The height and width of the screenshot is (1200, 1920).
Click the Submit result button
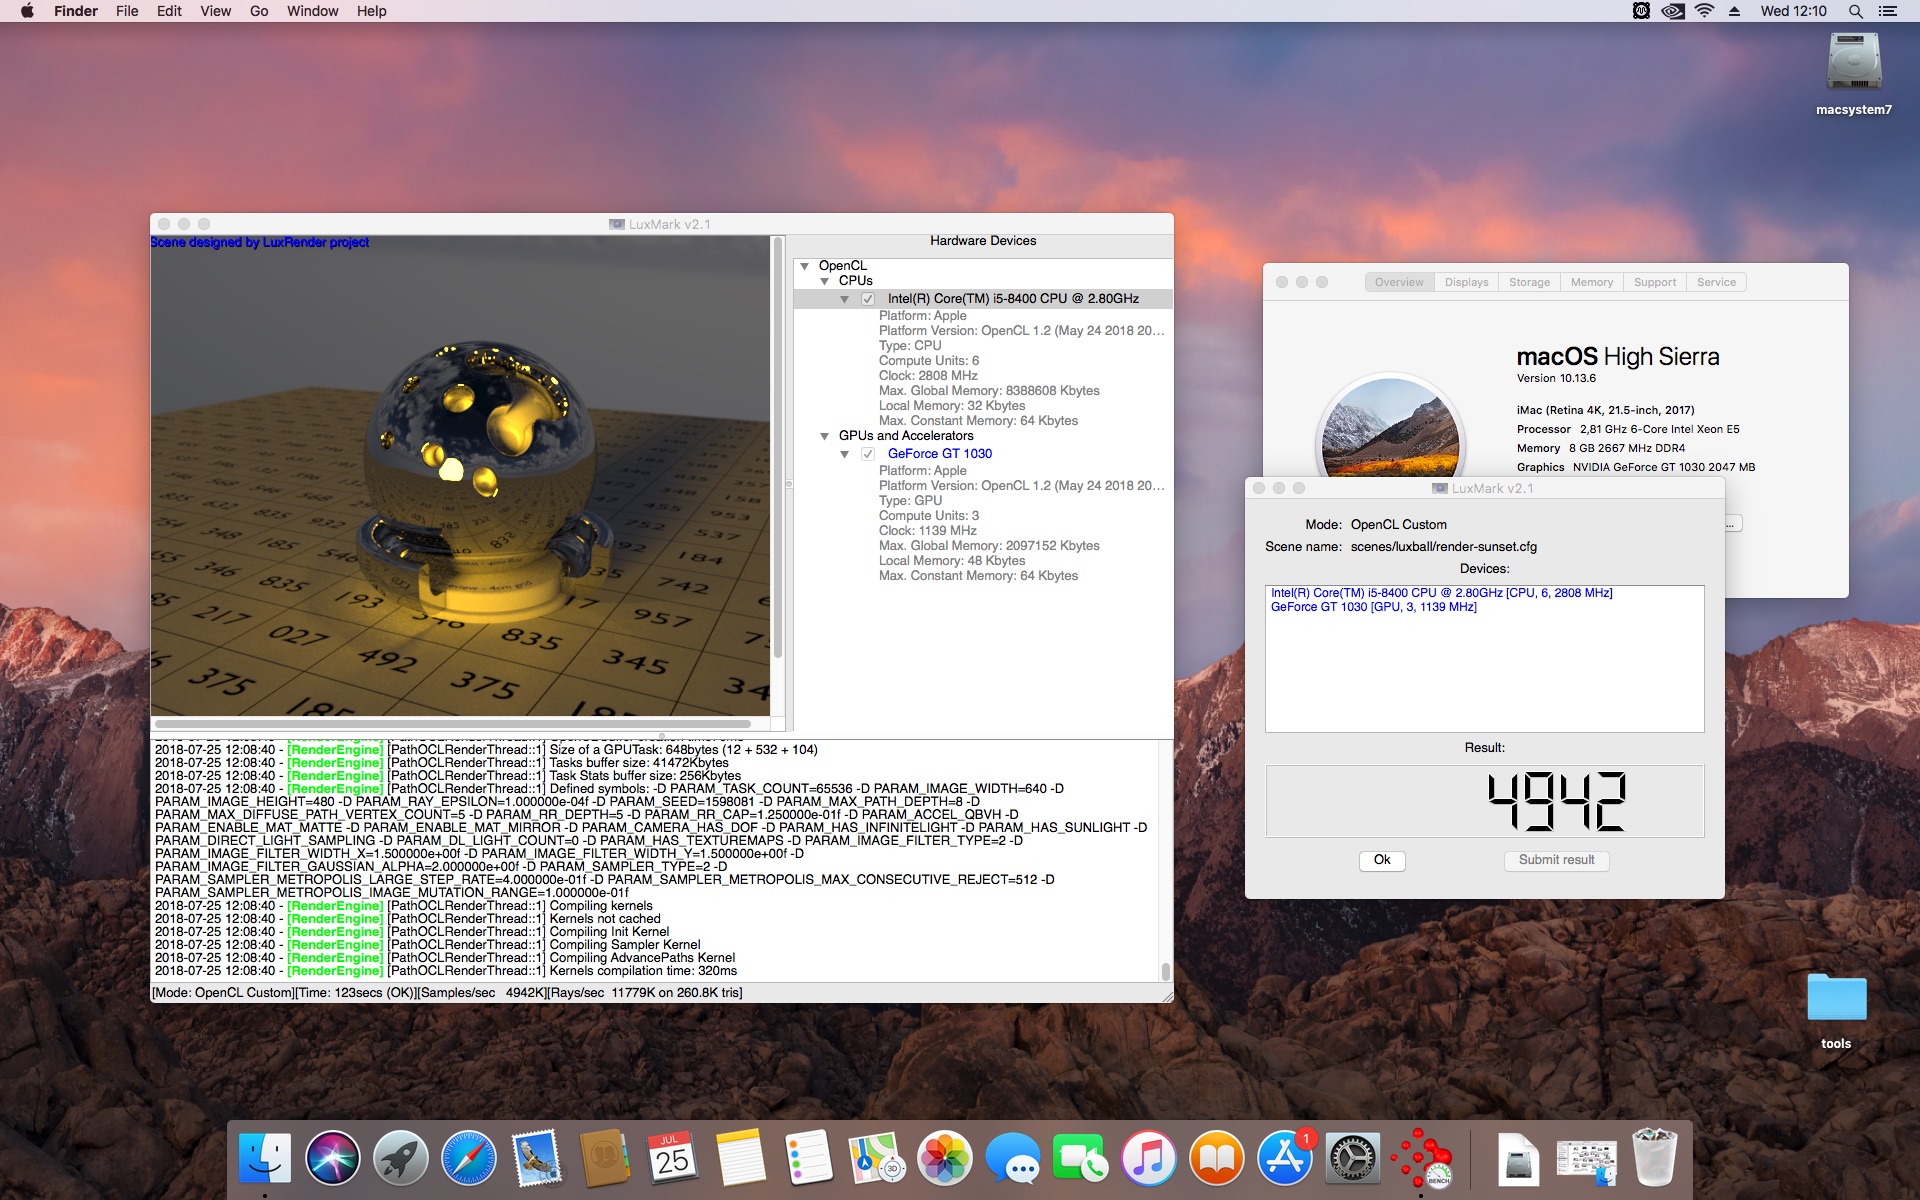tap(1556, 860)
